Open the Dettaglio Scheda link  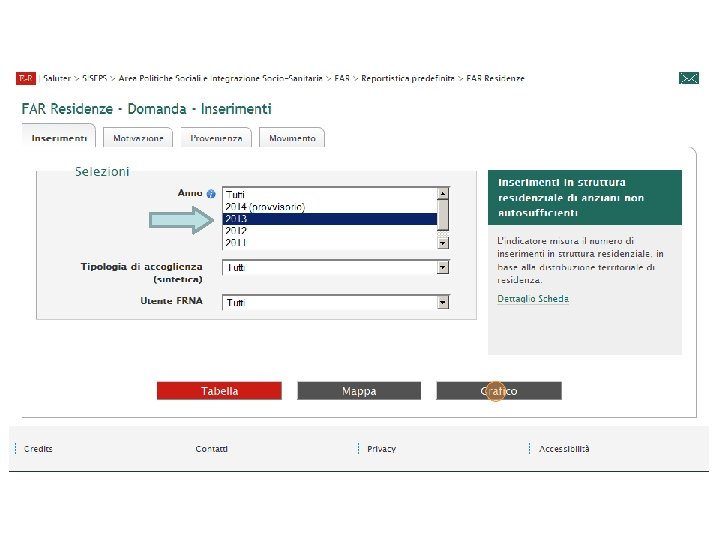pos(533,299)
